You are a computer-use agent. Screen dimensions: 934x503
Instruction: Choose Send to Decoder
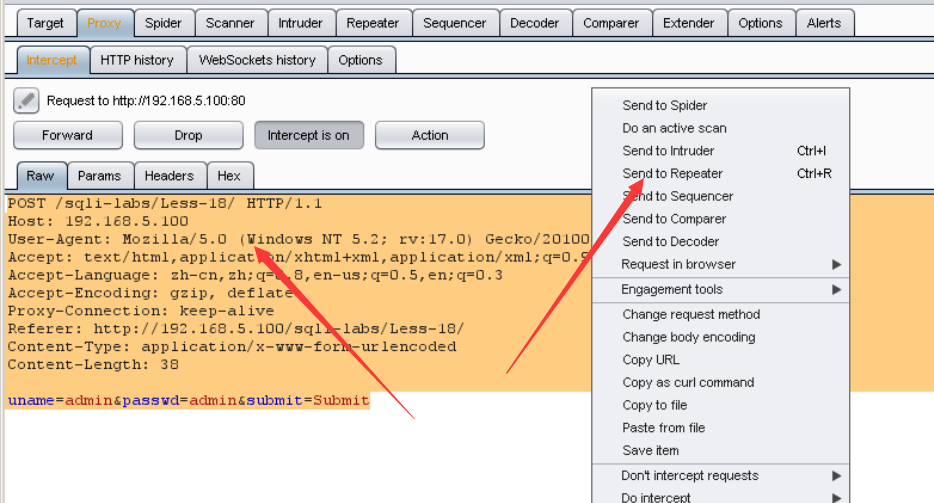click(720, 241)
